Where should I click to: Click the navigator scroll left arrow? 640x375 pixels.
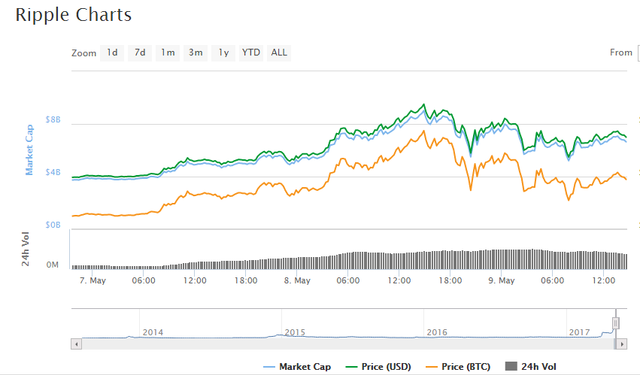[76, 344]
